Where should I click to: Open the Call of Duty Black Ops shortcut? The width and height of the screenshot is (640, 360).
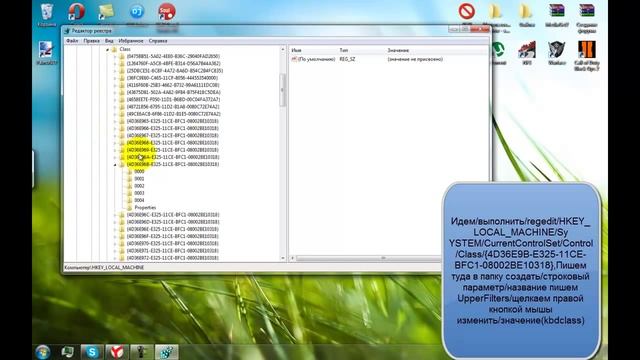pos(587,50)
